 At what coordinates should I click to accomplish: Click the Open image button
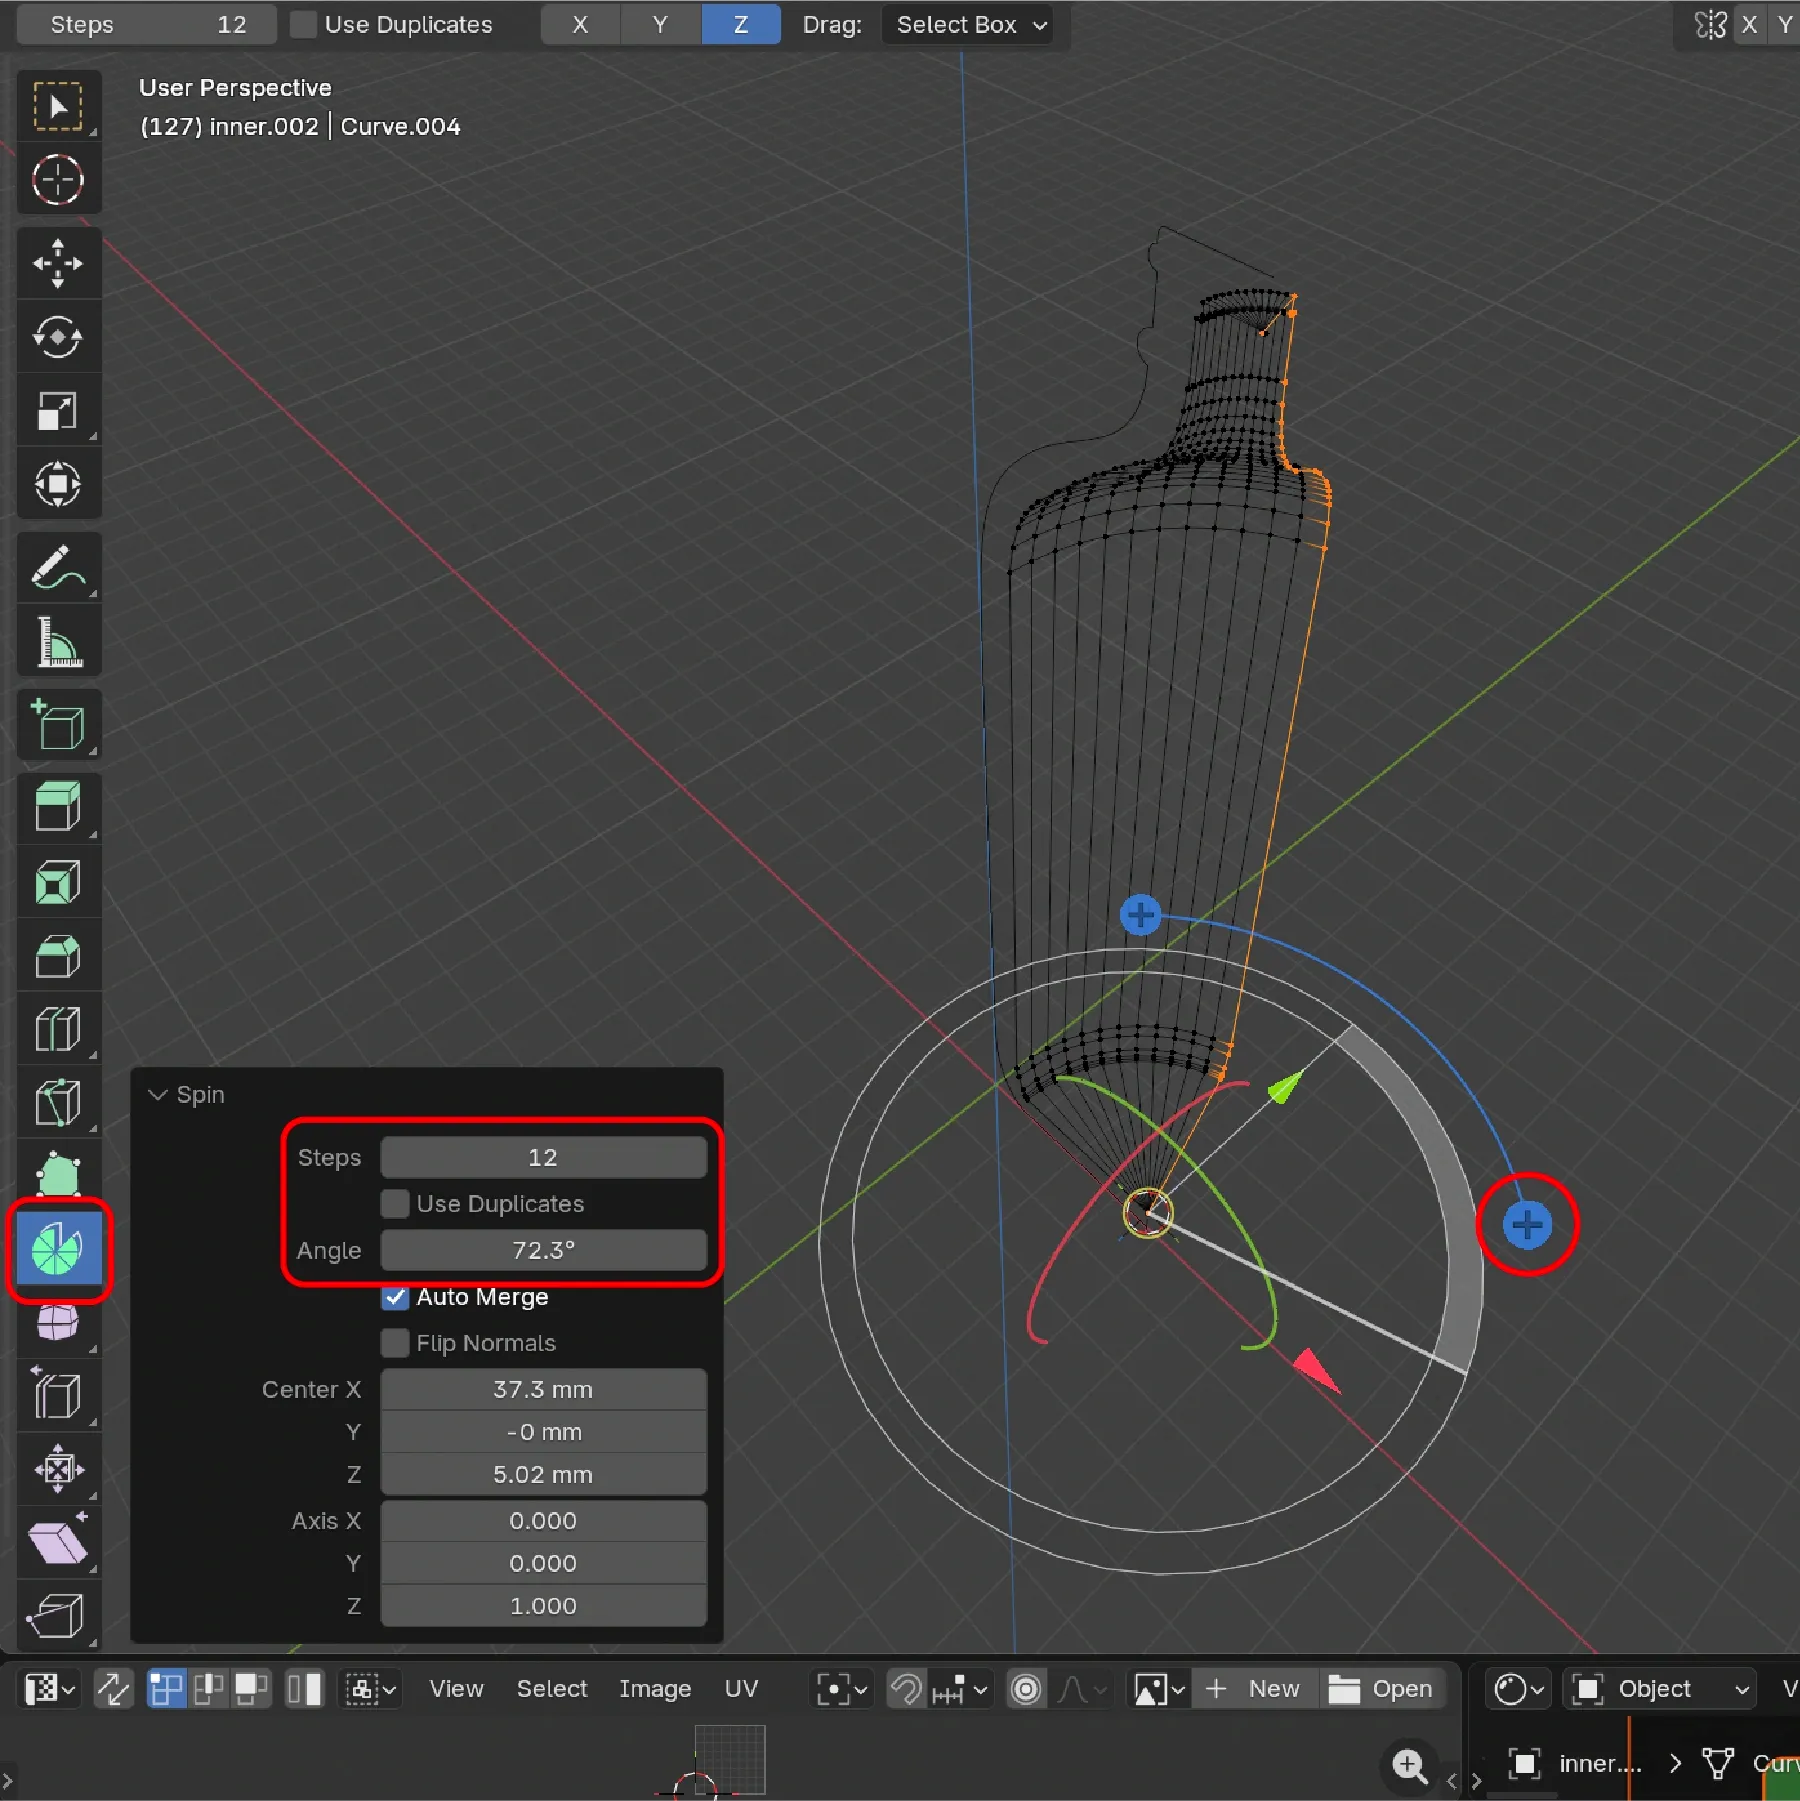click(1382, 1689)
